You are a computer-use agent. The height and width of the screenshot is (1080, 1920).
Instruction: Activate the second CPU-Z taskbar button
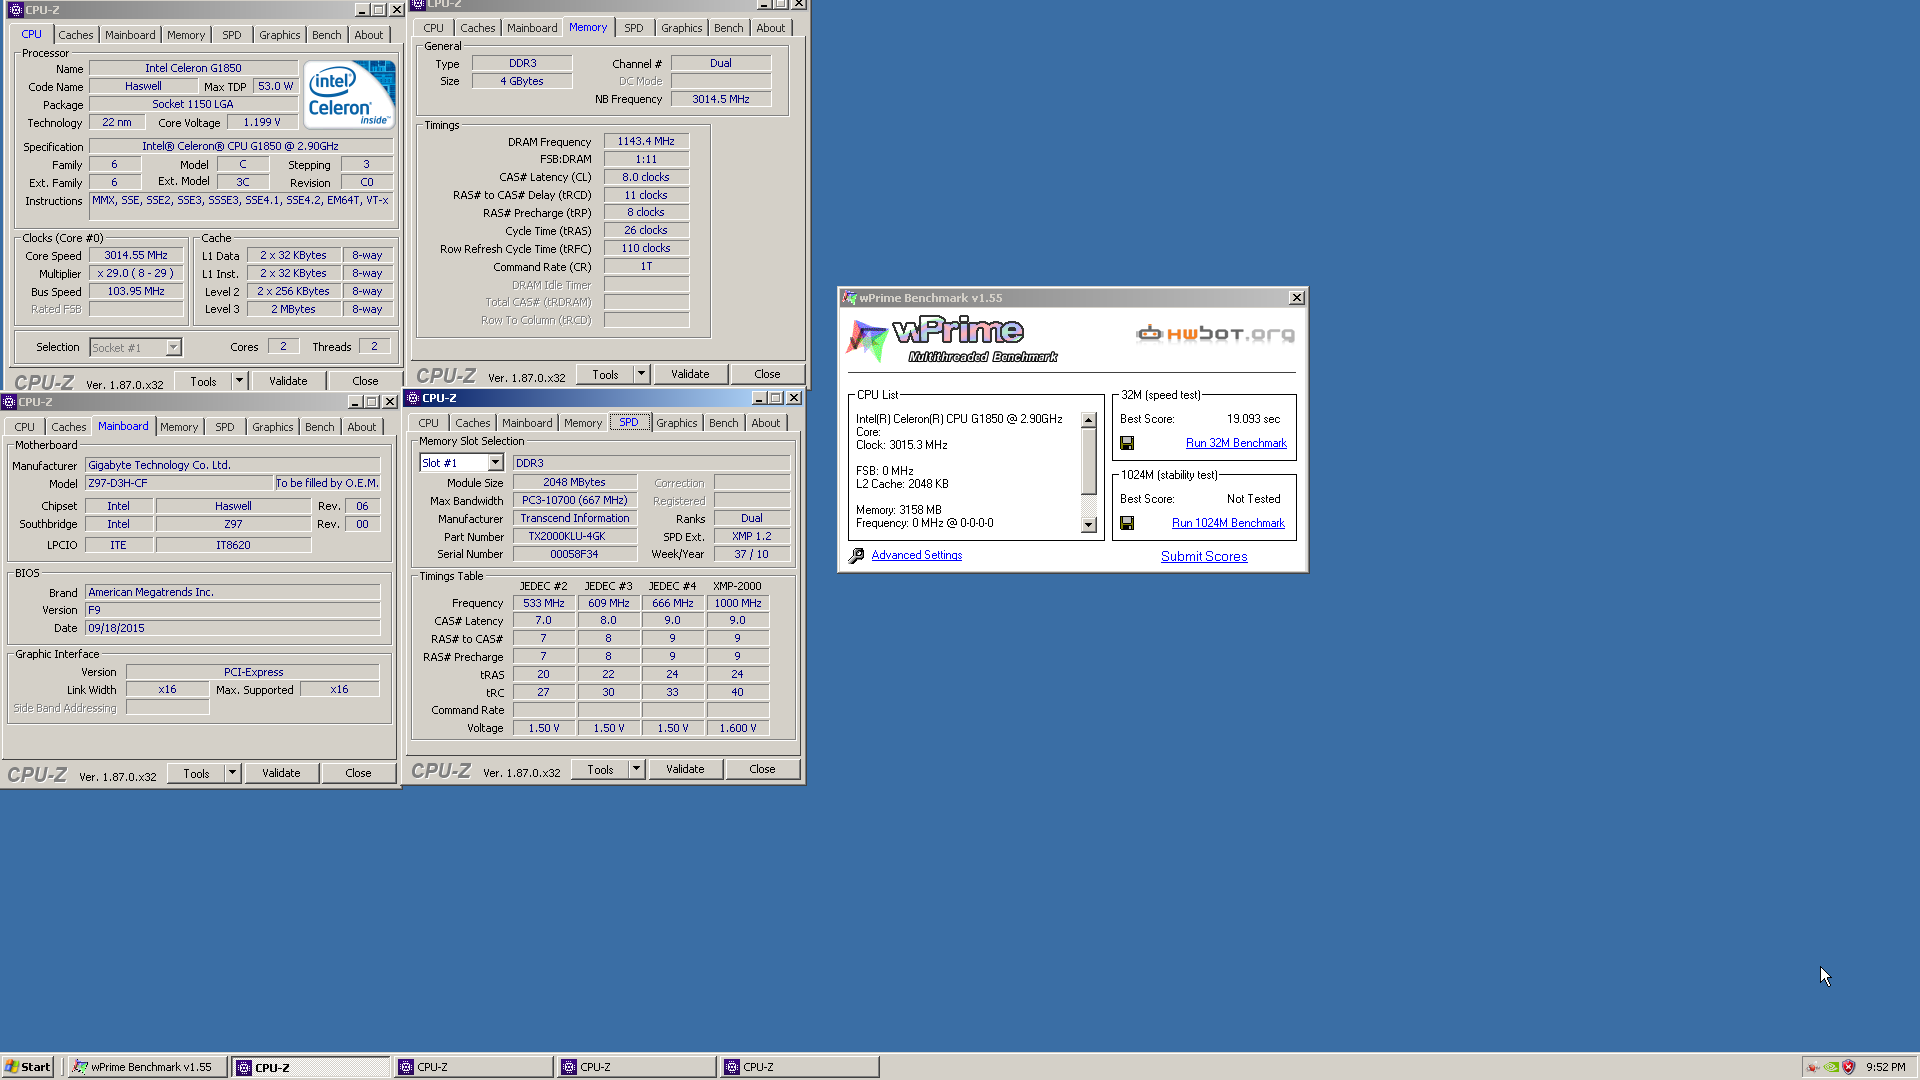473,1067
